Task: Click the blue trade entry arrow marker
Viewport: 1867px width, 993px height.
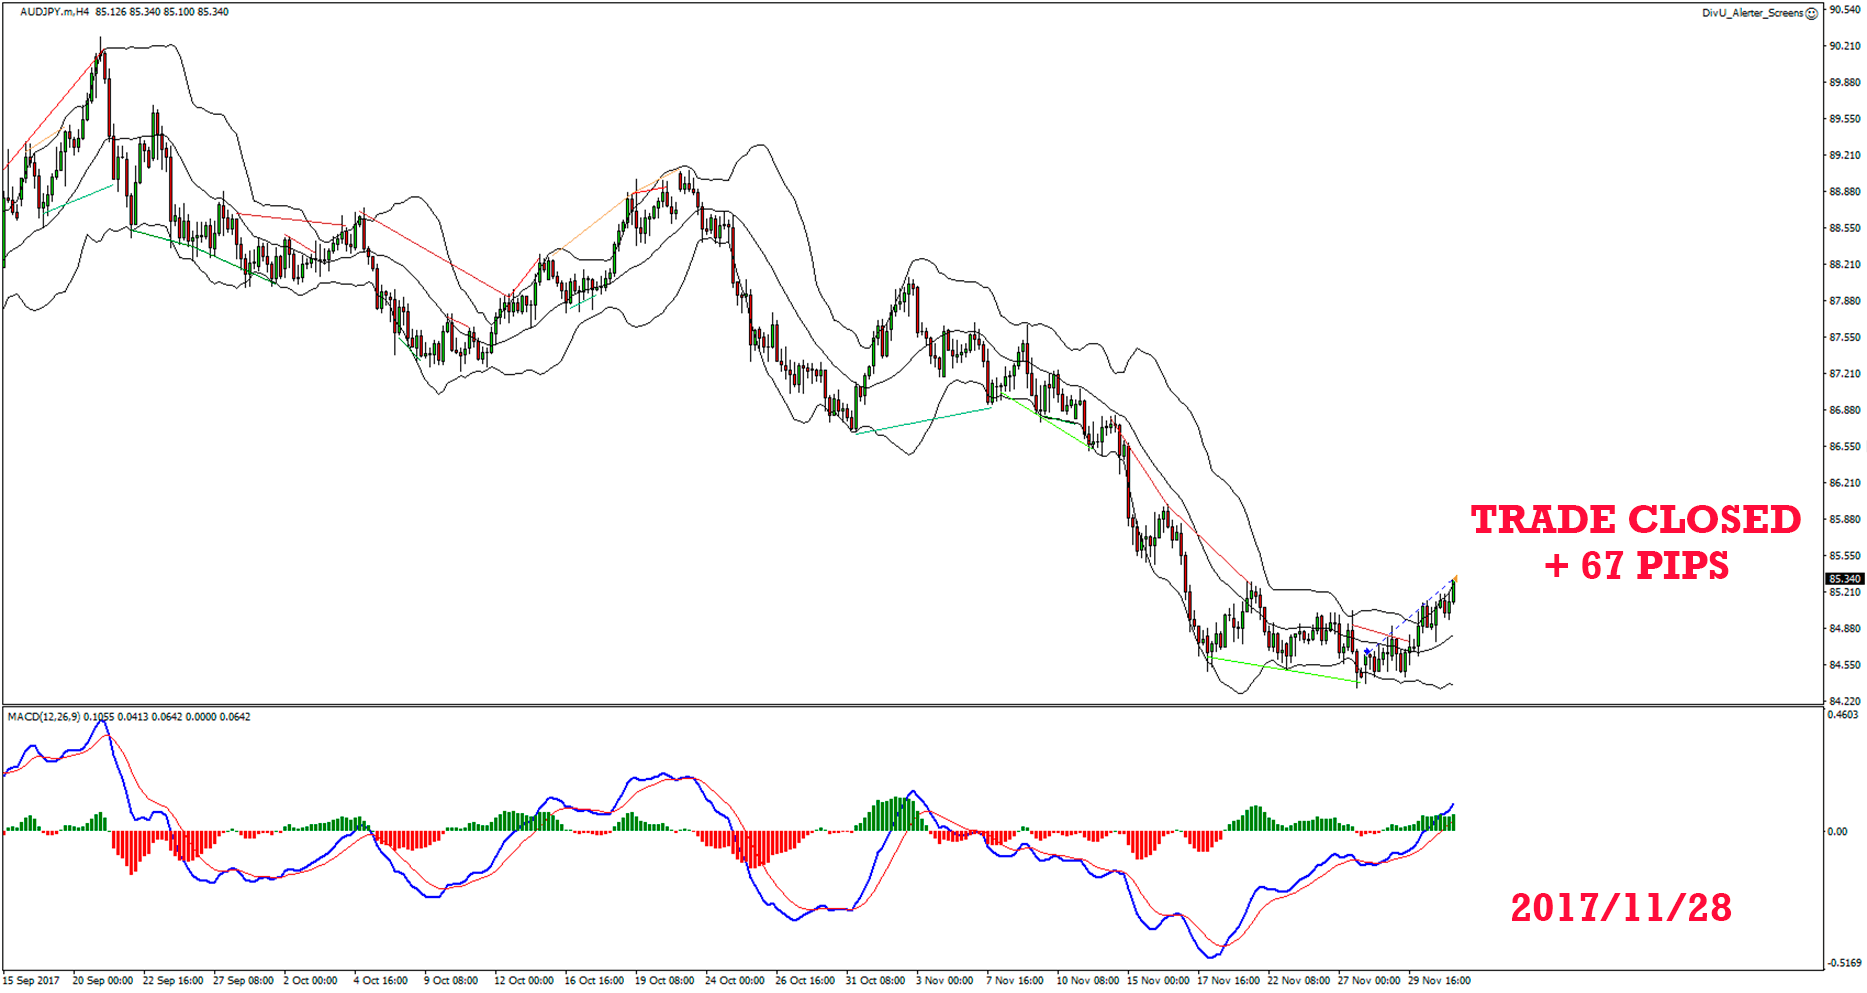Action: coord(1367,652)
